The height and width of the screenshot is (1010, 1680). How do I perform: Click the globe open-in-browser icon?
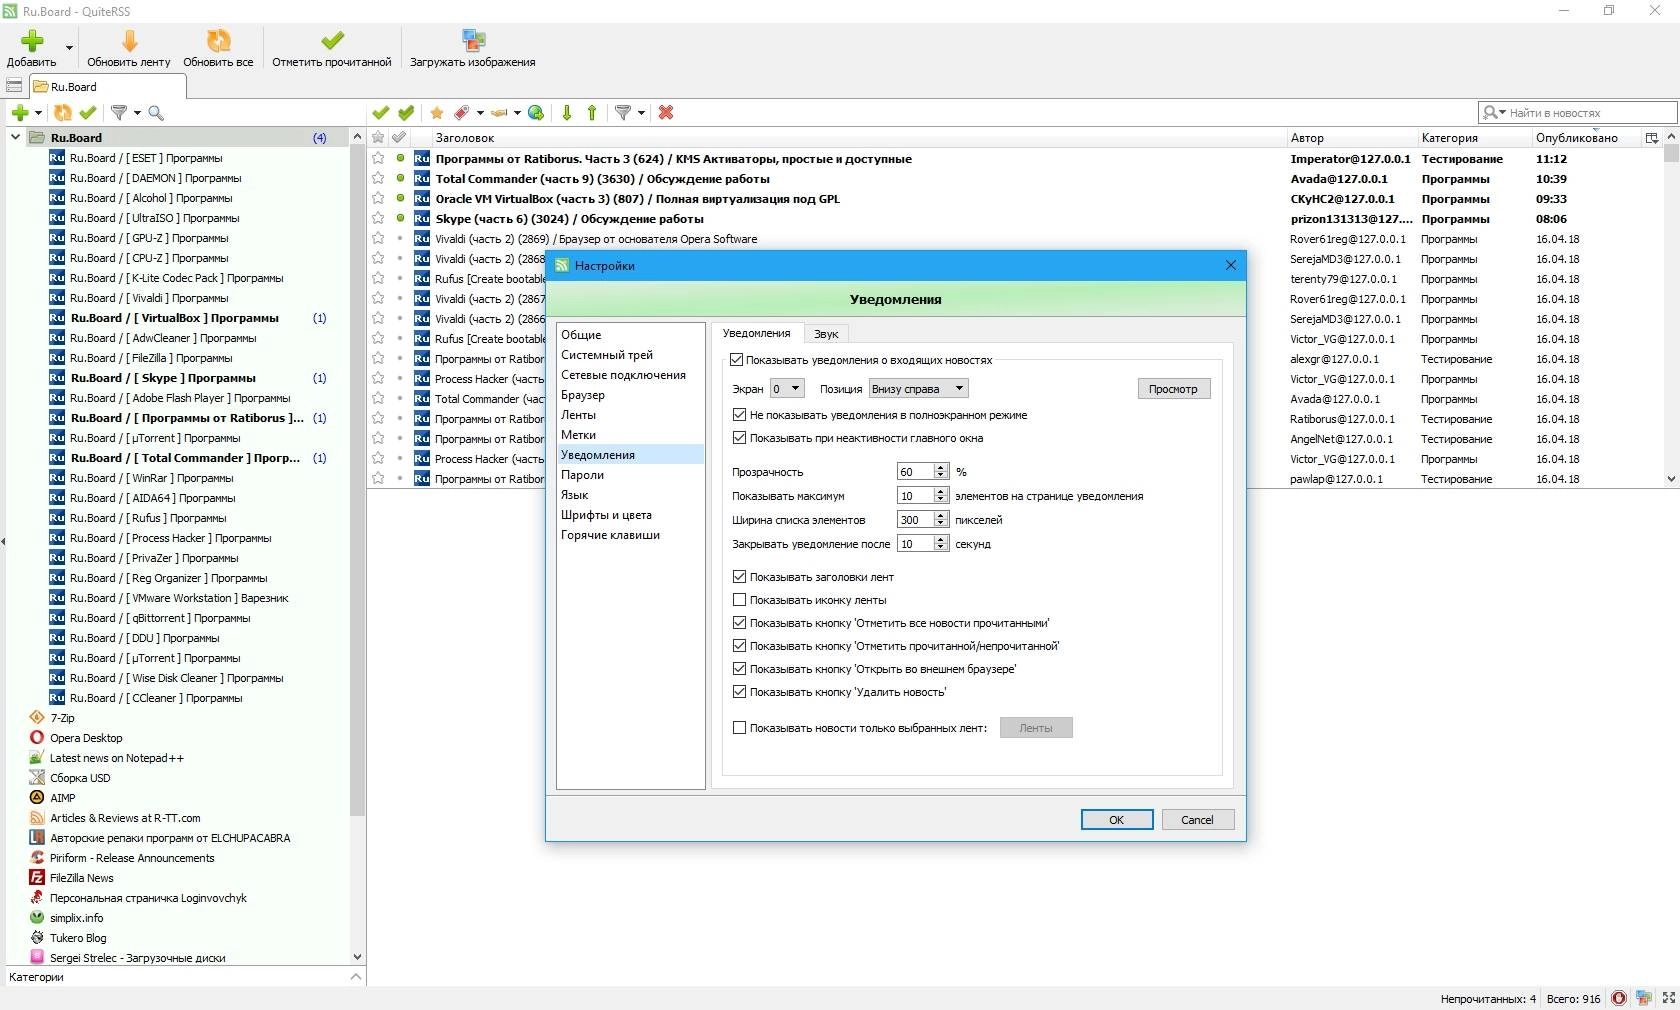click(x=536, y=113)
